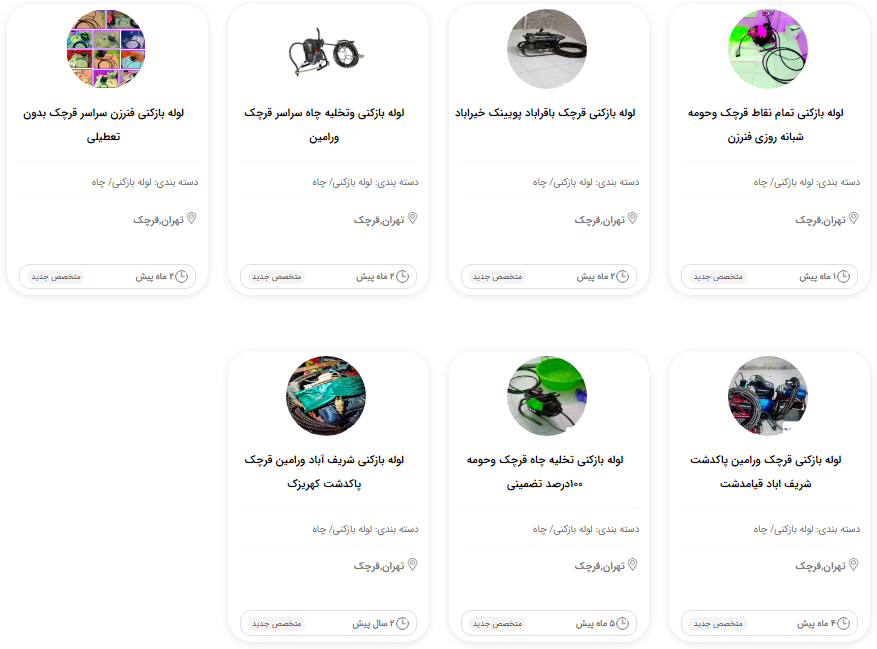Screen dimensions: 877x649
Task: Click location pin on تخلیه چاه ۱۰۰درصد تضمینی card
Action: pyautogui.click(x=633, y=565)
